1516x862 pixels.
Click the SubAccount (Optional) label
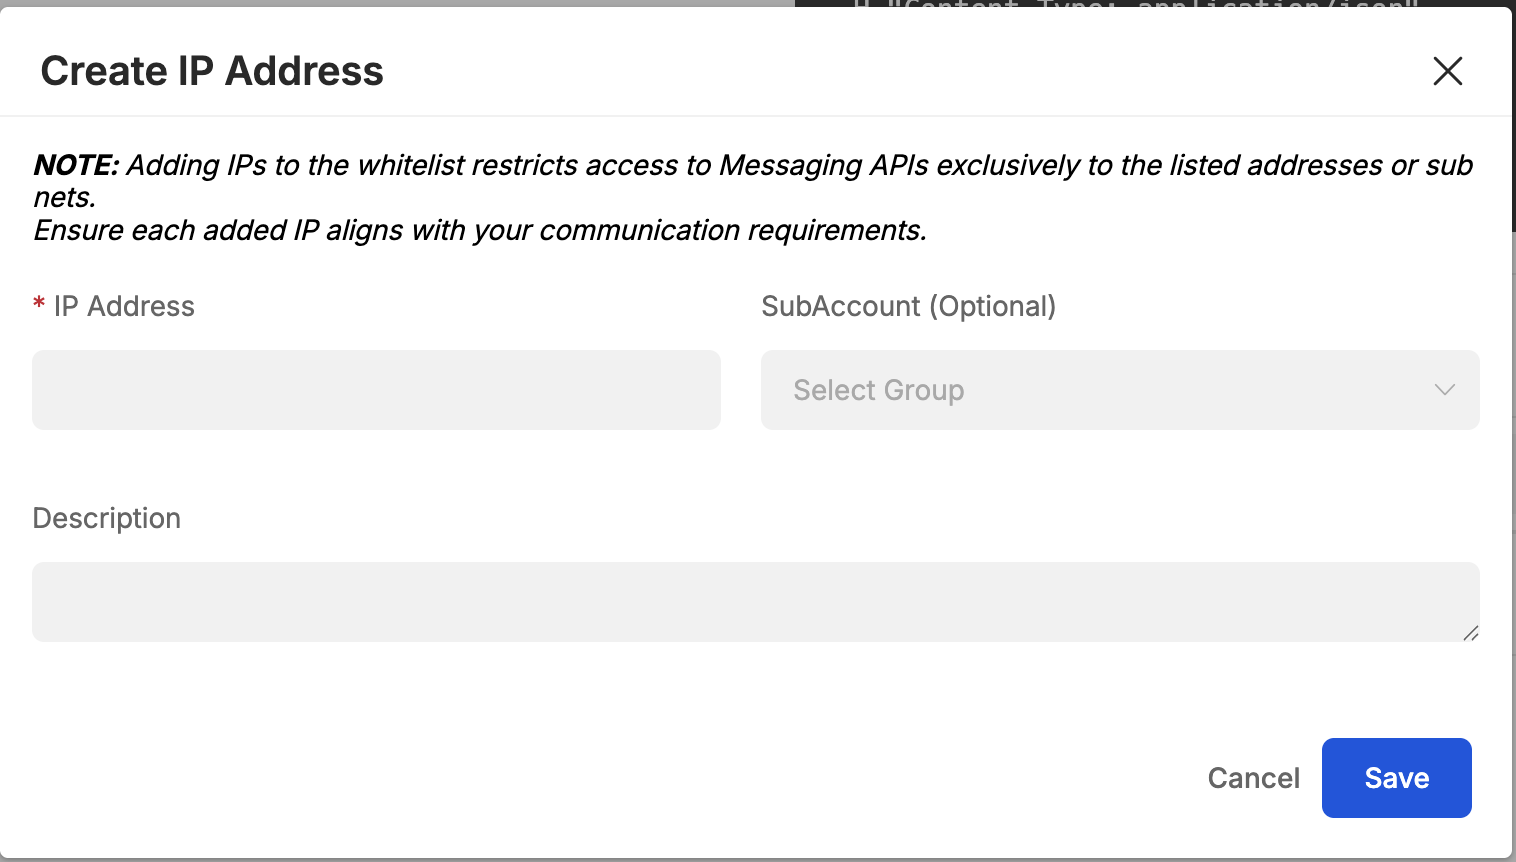pos(908,306)
